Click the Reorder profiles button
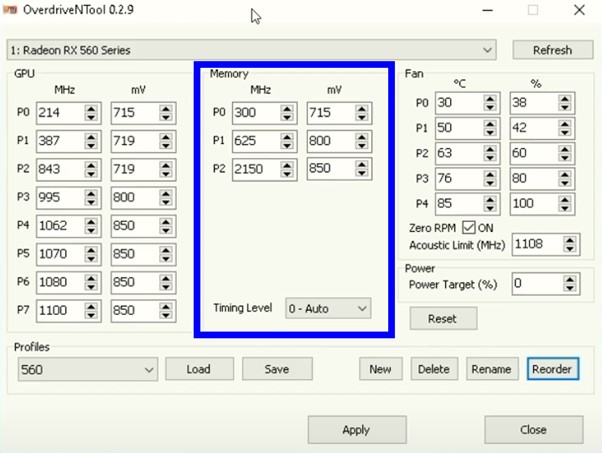Viewport: 602px width, 453px height. (x=552, y=369)
